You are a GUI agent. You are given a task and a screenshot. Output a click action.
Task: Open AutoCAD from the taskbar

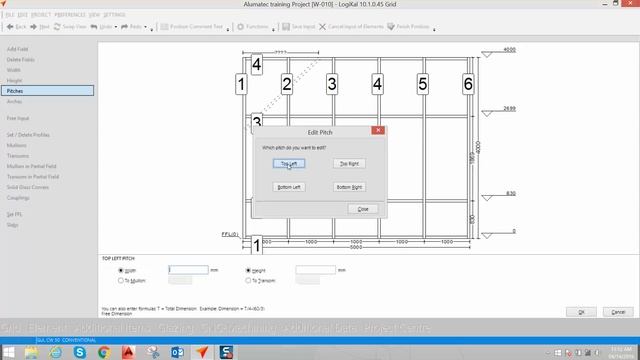(128, 352)
